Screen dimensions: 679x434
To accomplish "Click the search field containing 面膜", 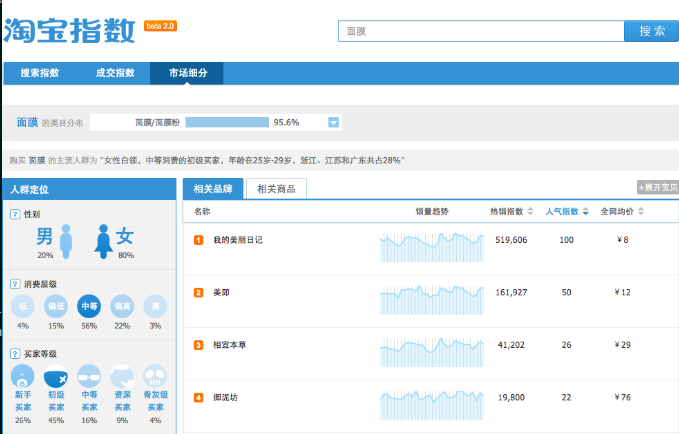I will point(481,31).
